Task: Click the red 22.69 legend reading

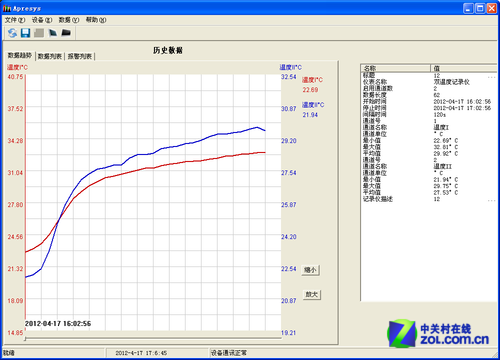Action: click(310, 90)
